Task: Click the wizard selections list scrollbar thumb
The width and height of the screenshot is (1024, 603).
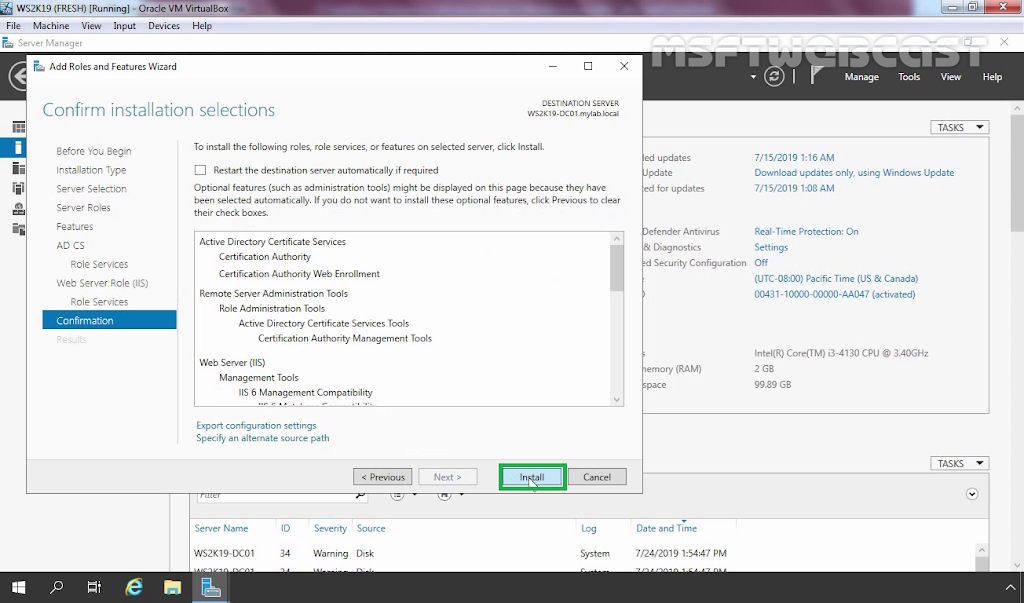Action: 616,269
